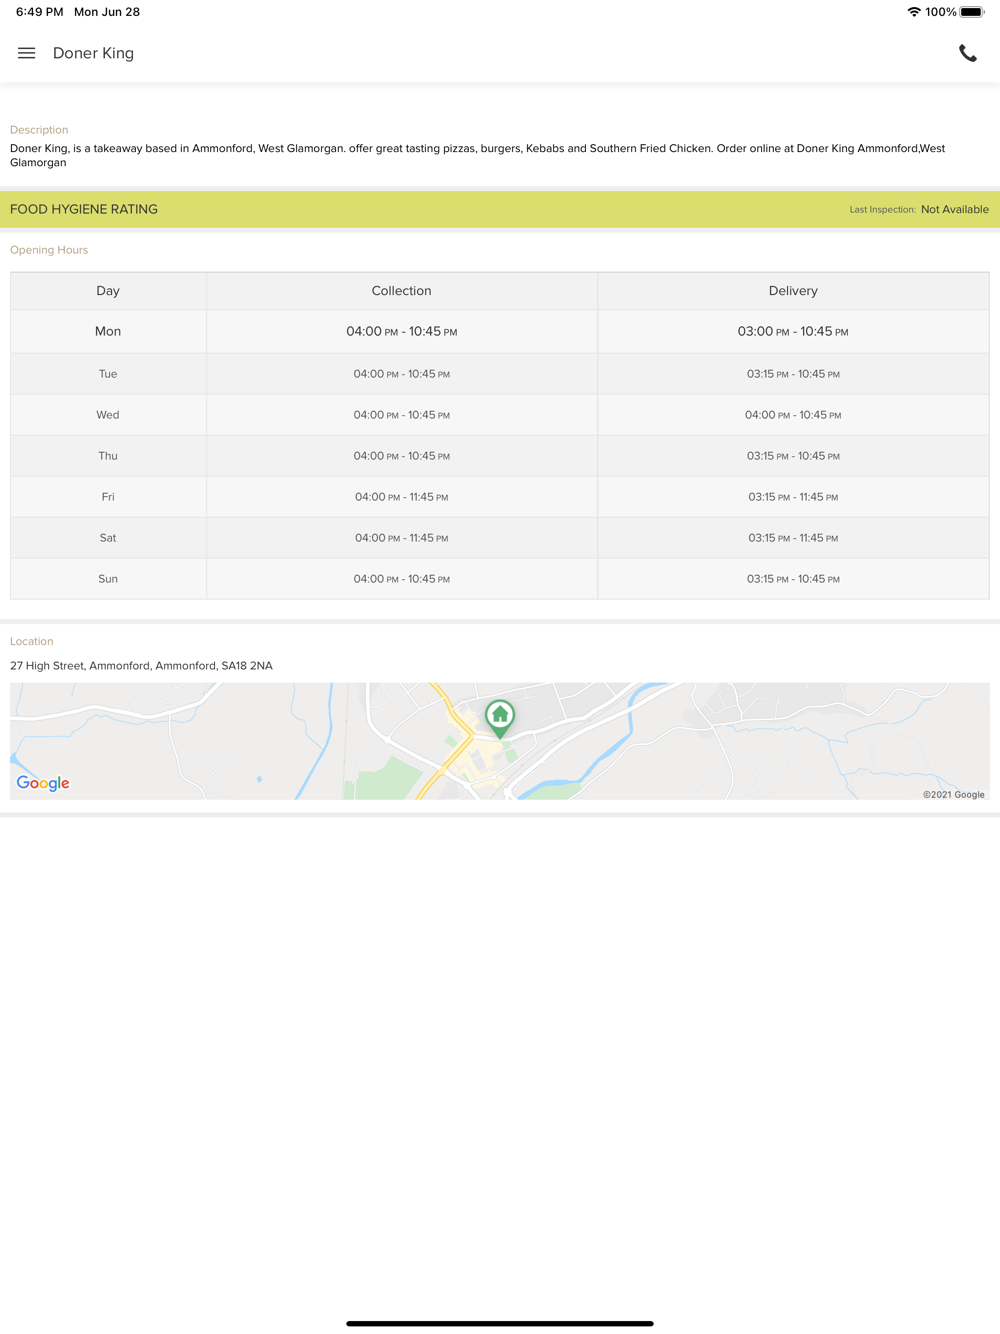
Task: Tap the Opening Hours heading
Action: tap(49, 250)
